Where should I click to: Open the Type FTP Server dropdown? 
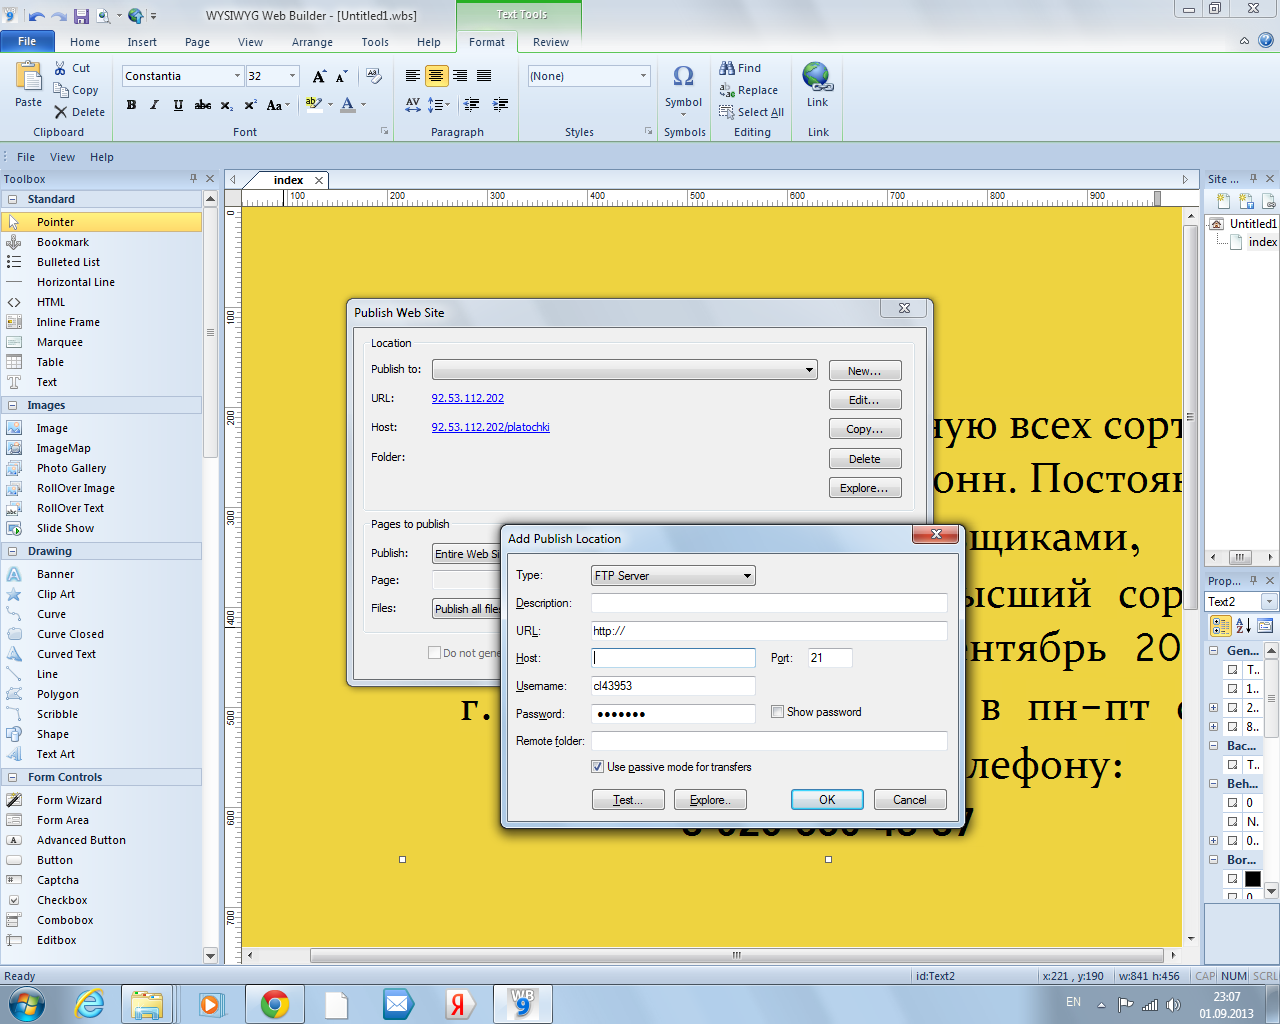coord(673,576)
